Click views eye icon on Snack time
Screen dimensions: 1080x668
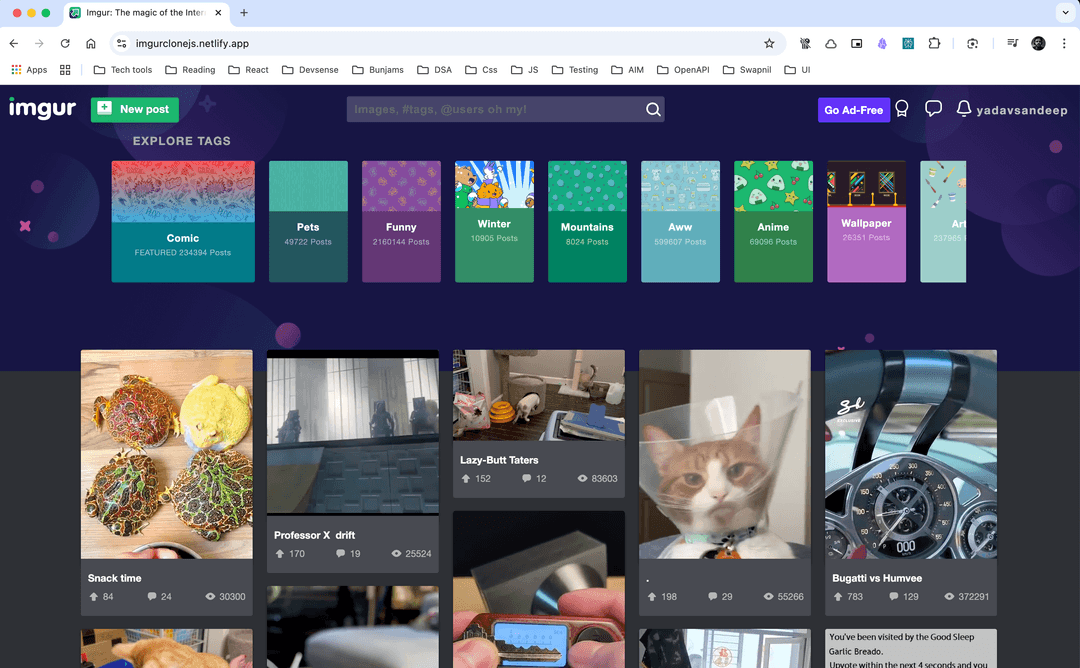pos(210,596)
